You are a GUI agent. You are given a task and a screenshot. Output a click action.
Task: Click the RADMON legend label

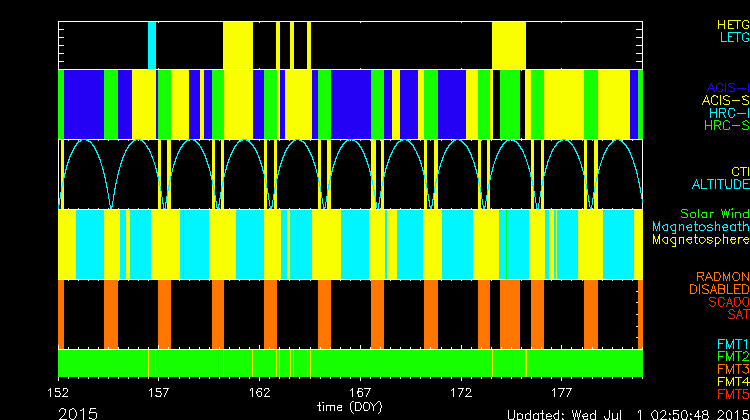tap(723, 276)
